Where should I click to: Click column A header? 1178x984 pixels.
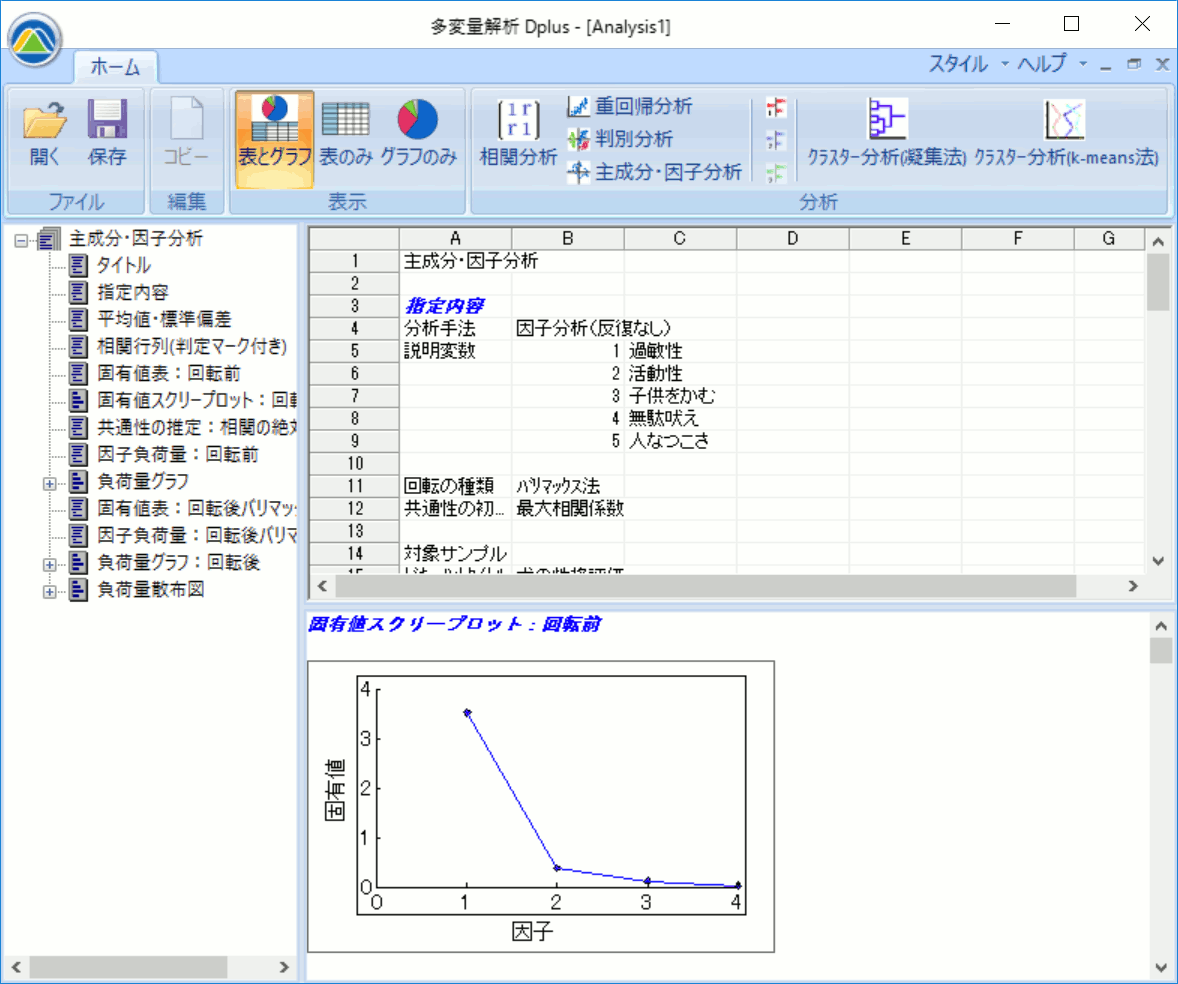pyautogui.click(x=455, y=238)
